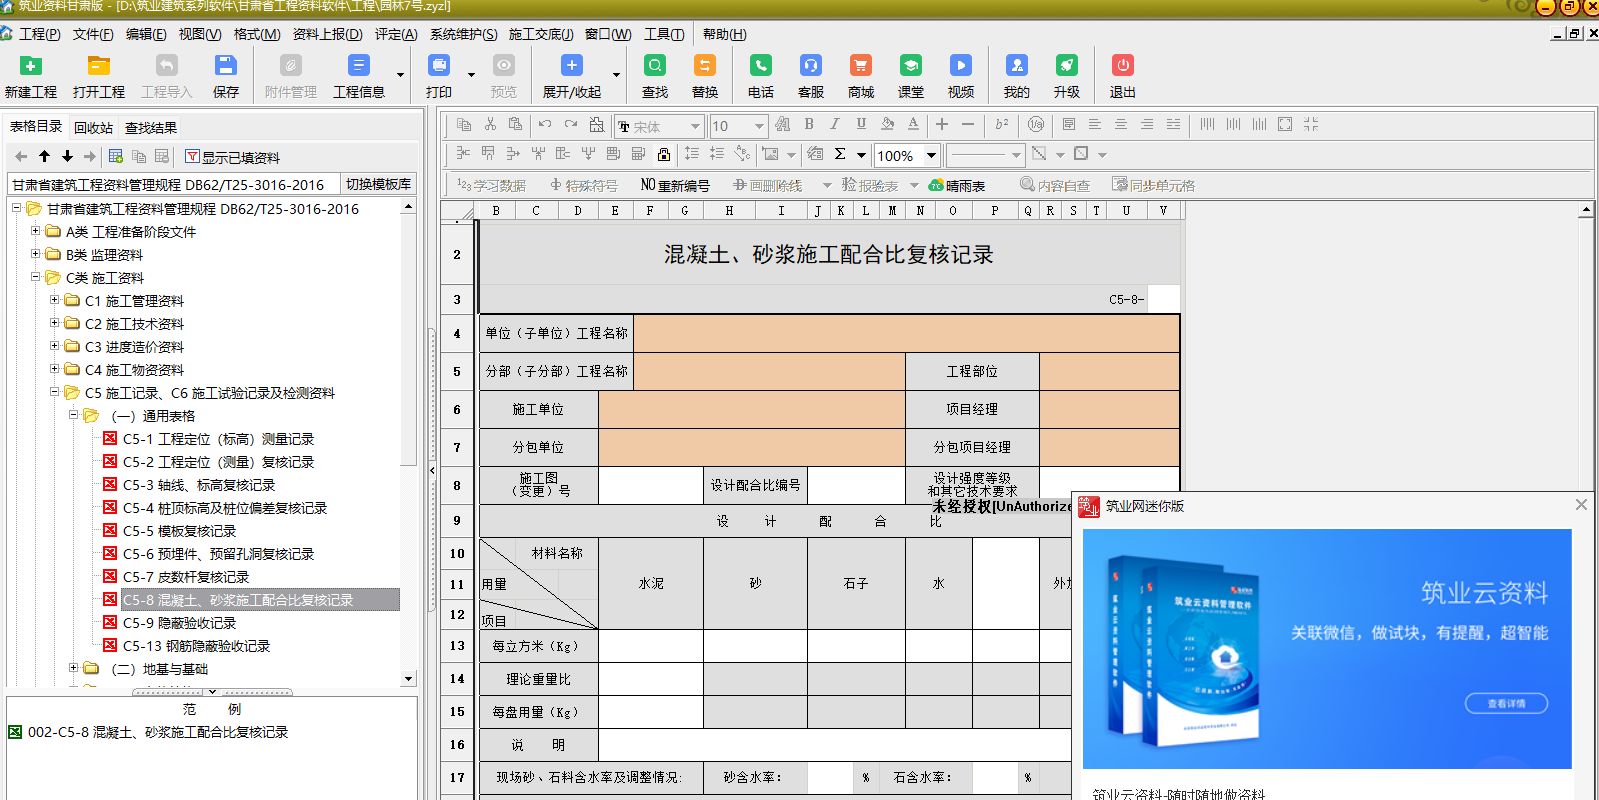The width and height of the screenshot is (1599, 800).
Task: Click the paste clipboard icon
Action: coord(515,125)
